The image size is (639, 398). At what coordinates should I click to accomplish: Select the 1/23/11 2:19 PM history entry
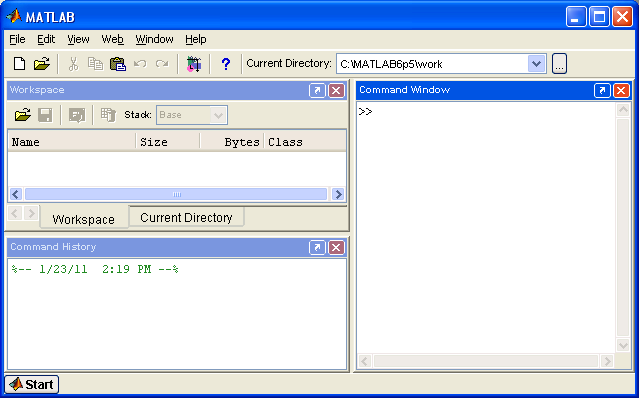click(95, 270)
